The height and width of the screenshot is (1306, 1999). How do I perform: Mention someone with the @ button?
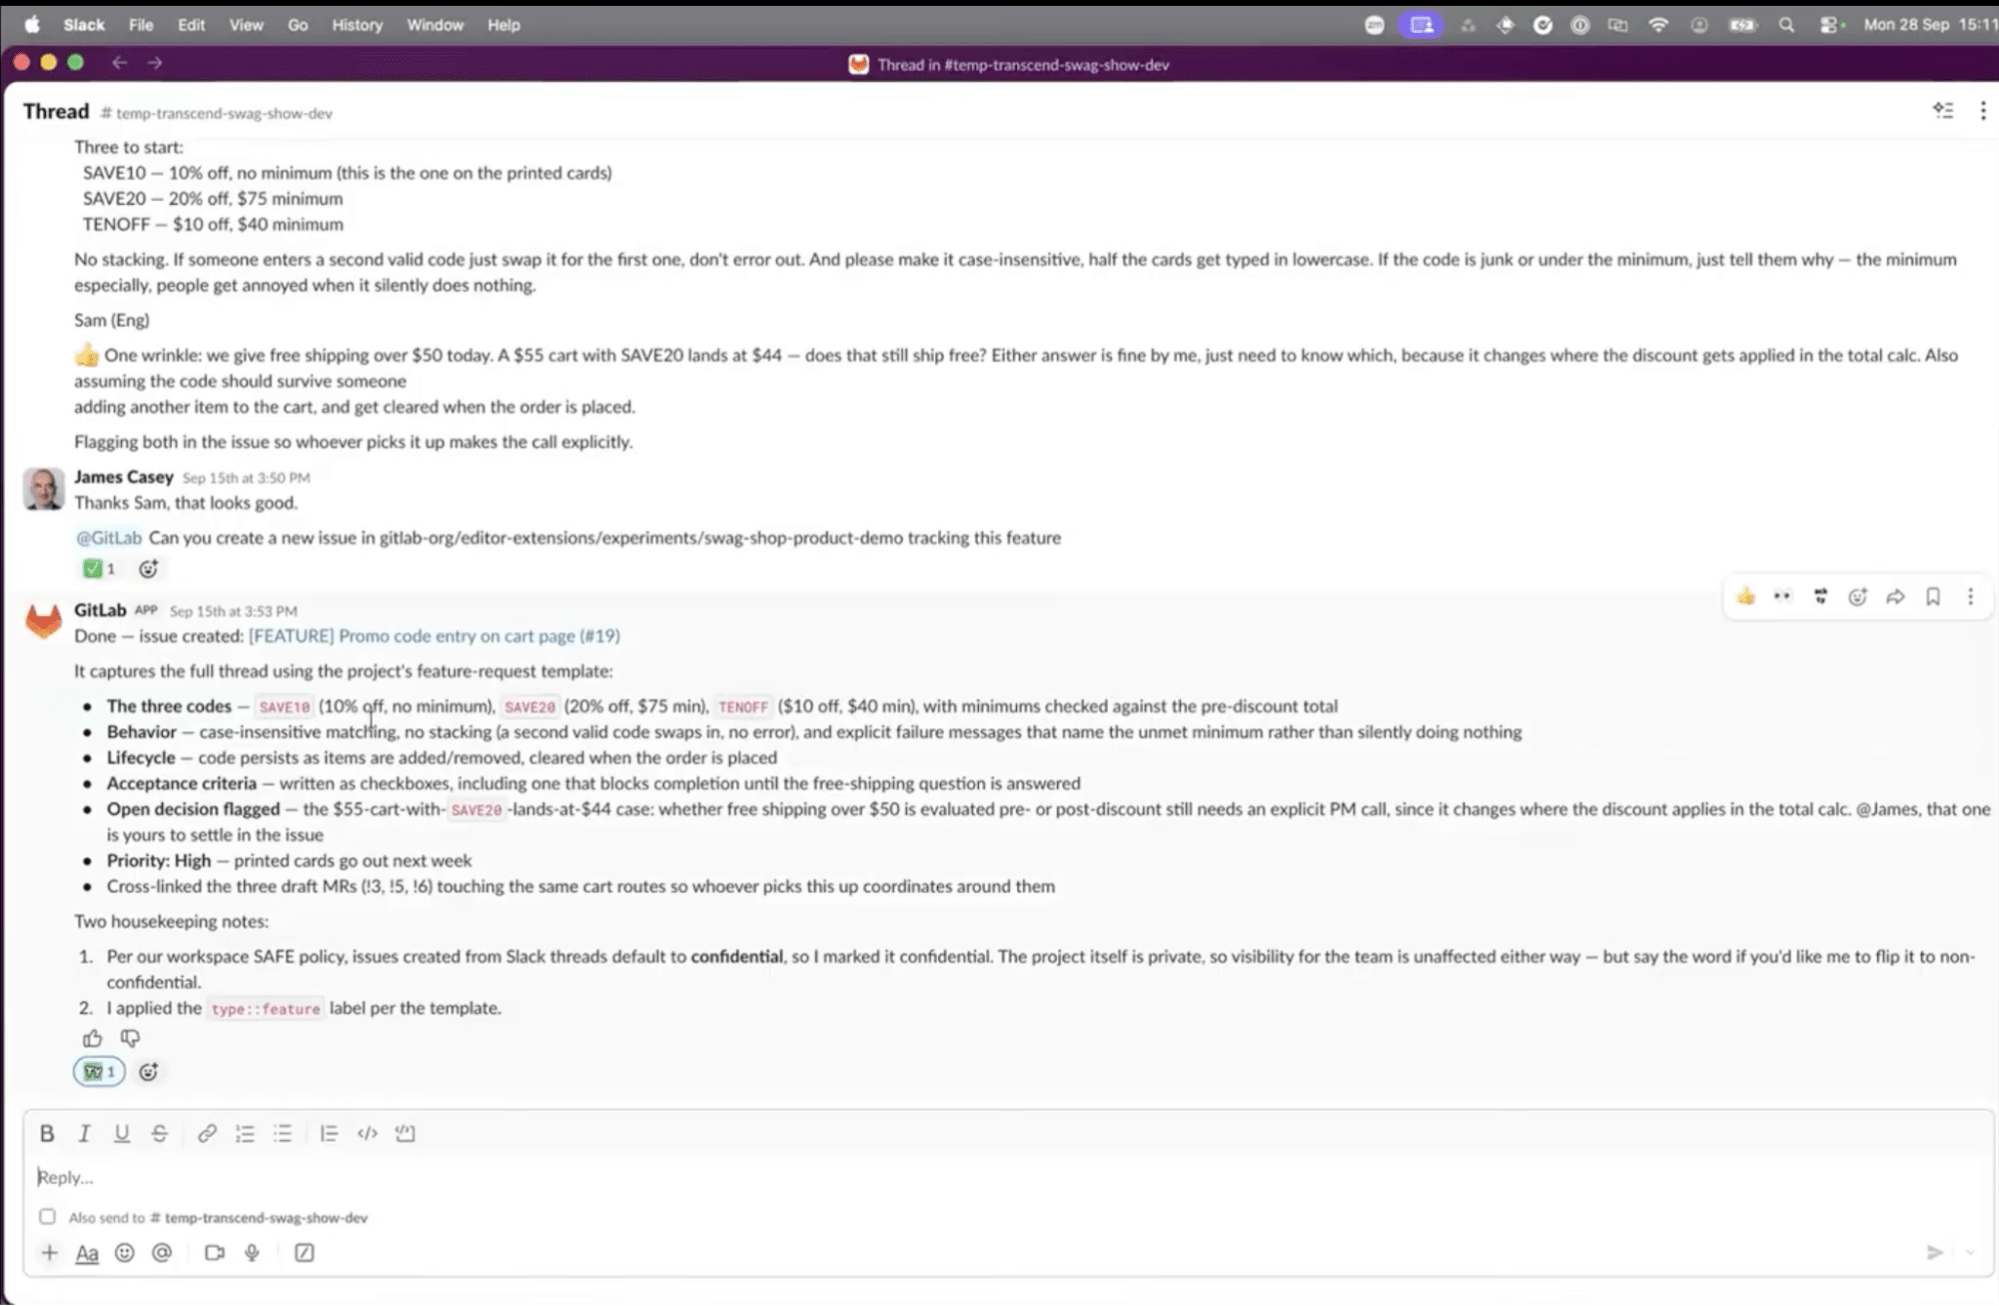point(162,1253)
